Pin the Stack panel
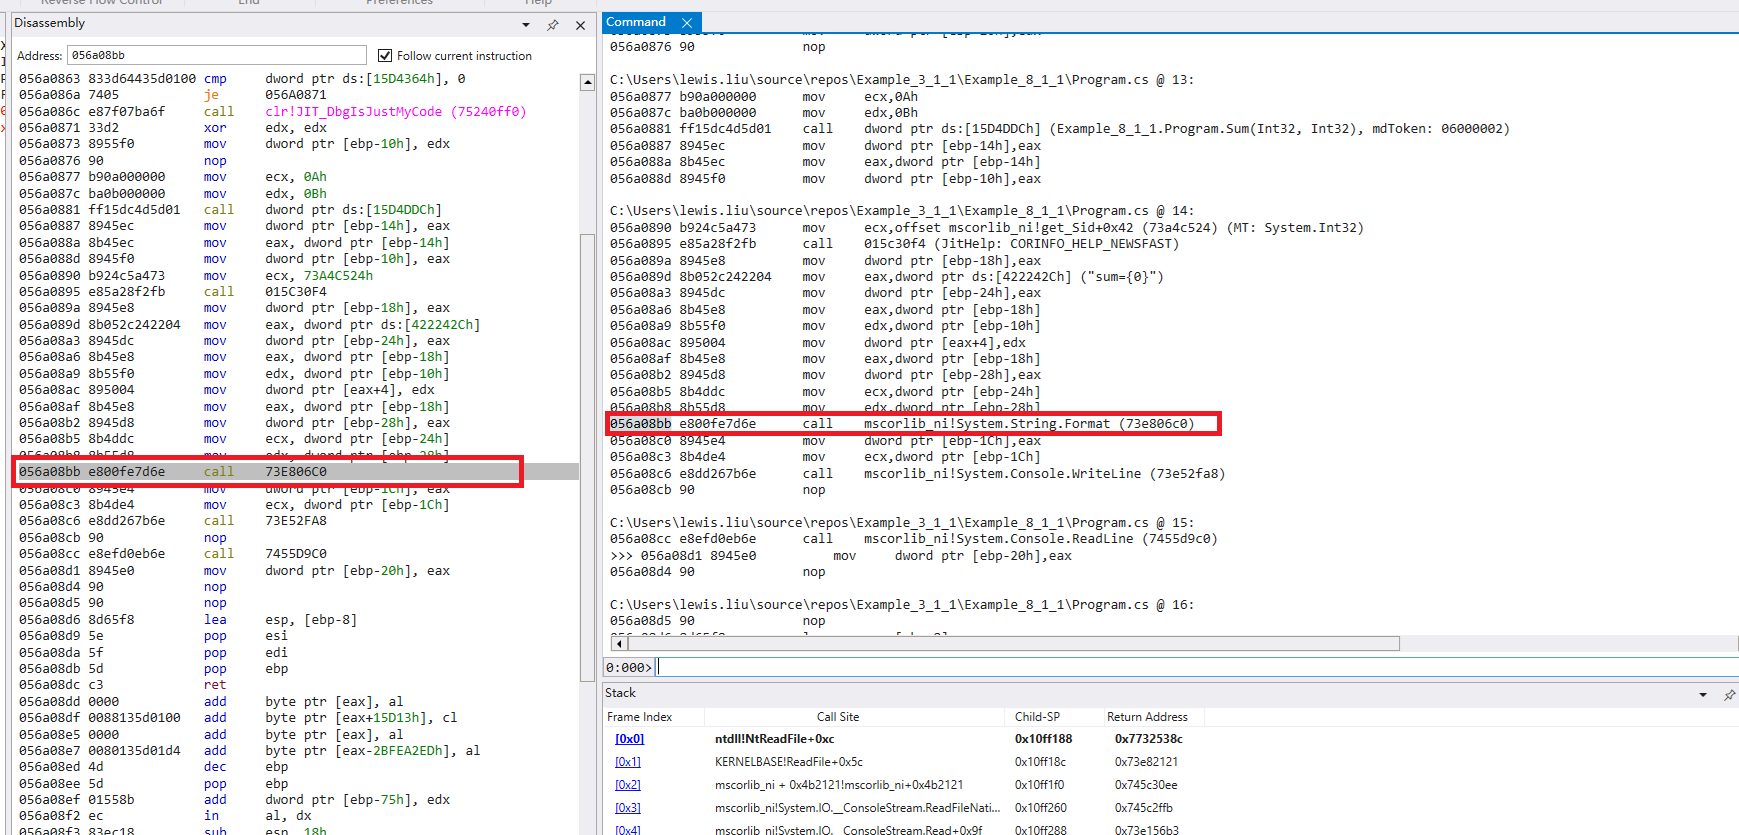 (1729, 694)
